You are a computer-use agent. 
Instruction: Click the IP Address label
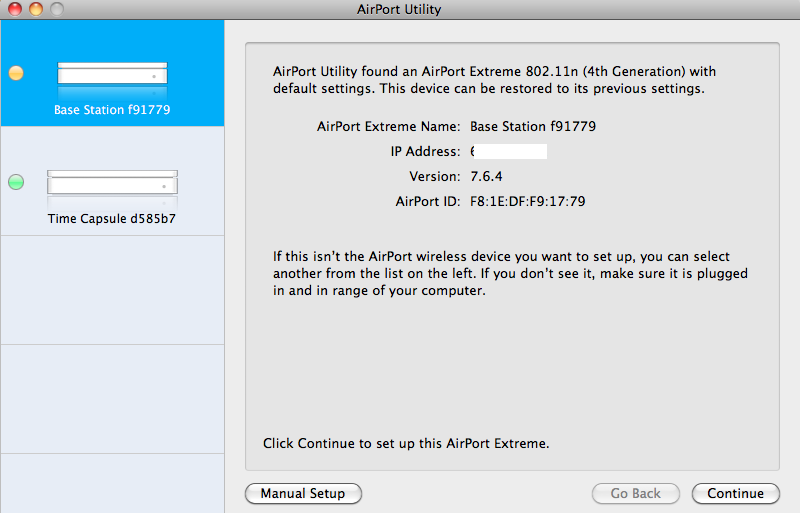click(x=426, y=151)
